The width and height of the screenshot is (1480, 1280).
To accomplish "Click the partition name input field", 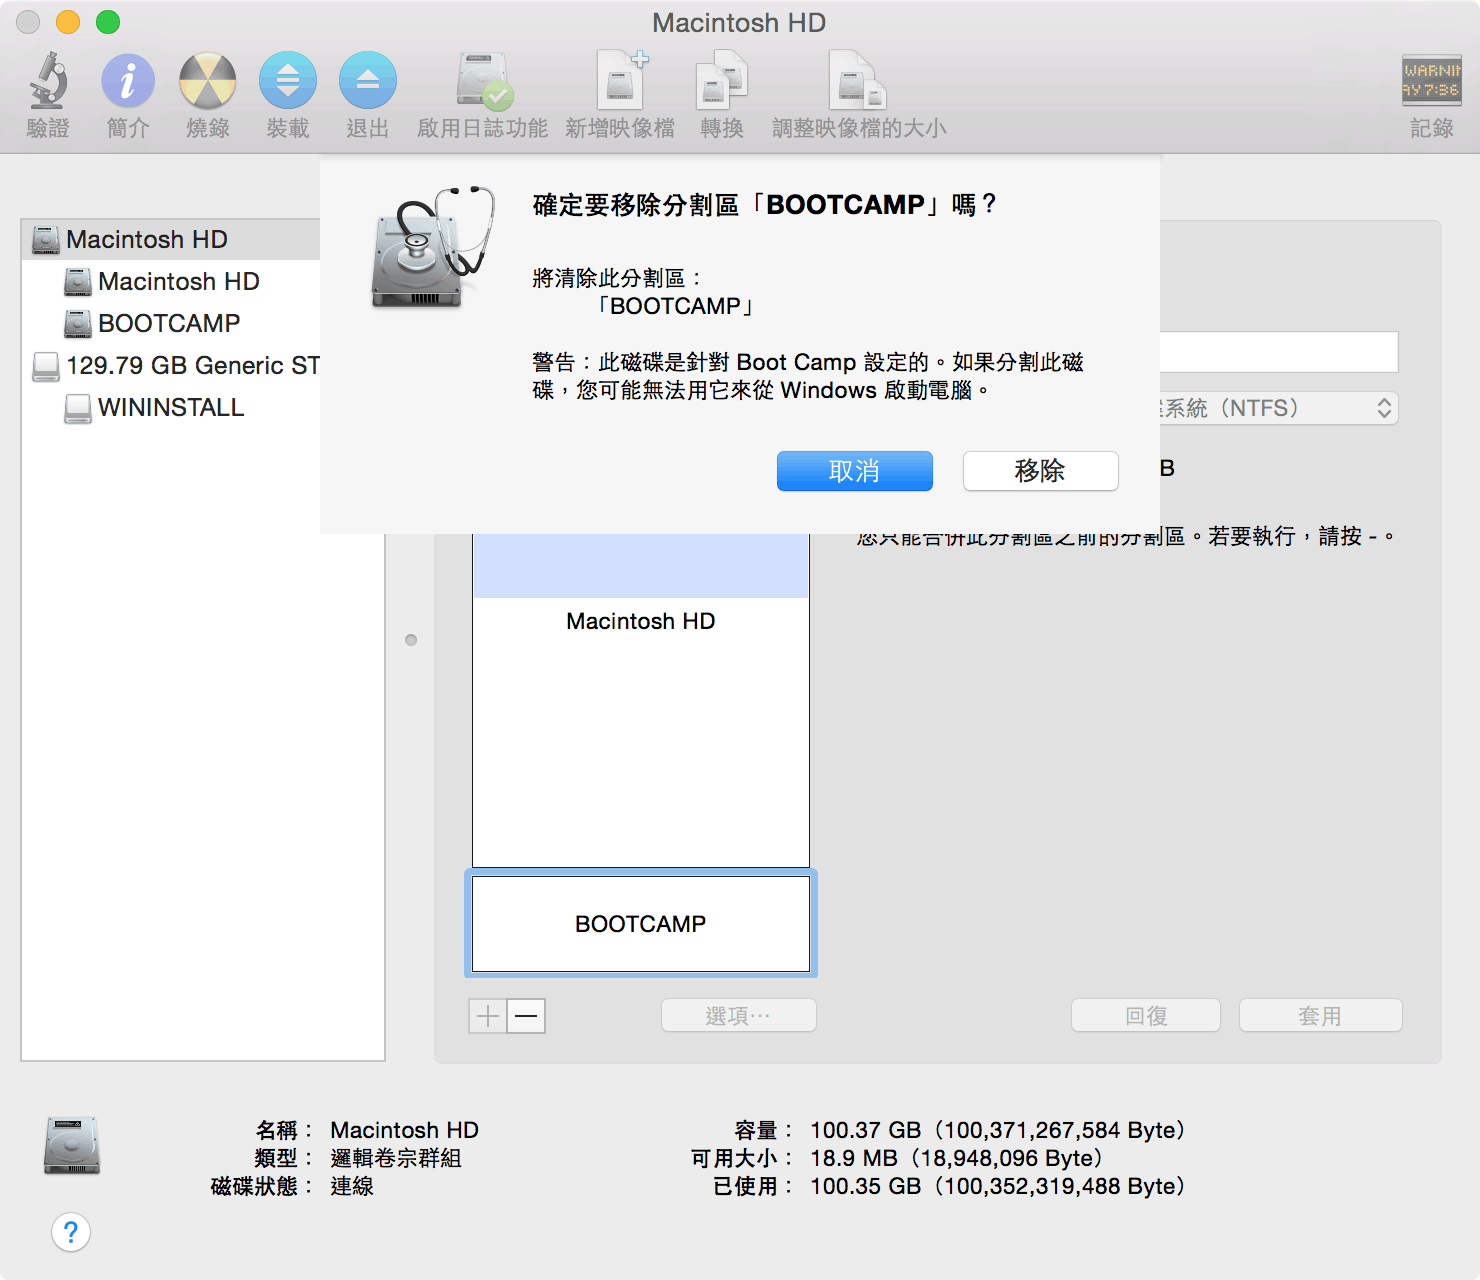I will coord(1278,352).
